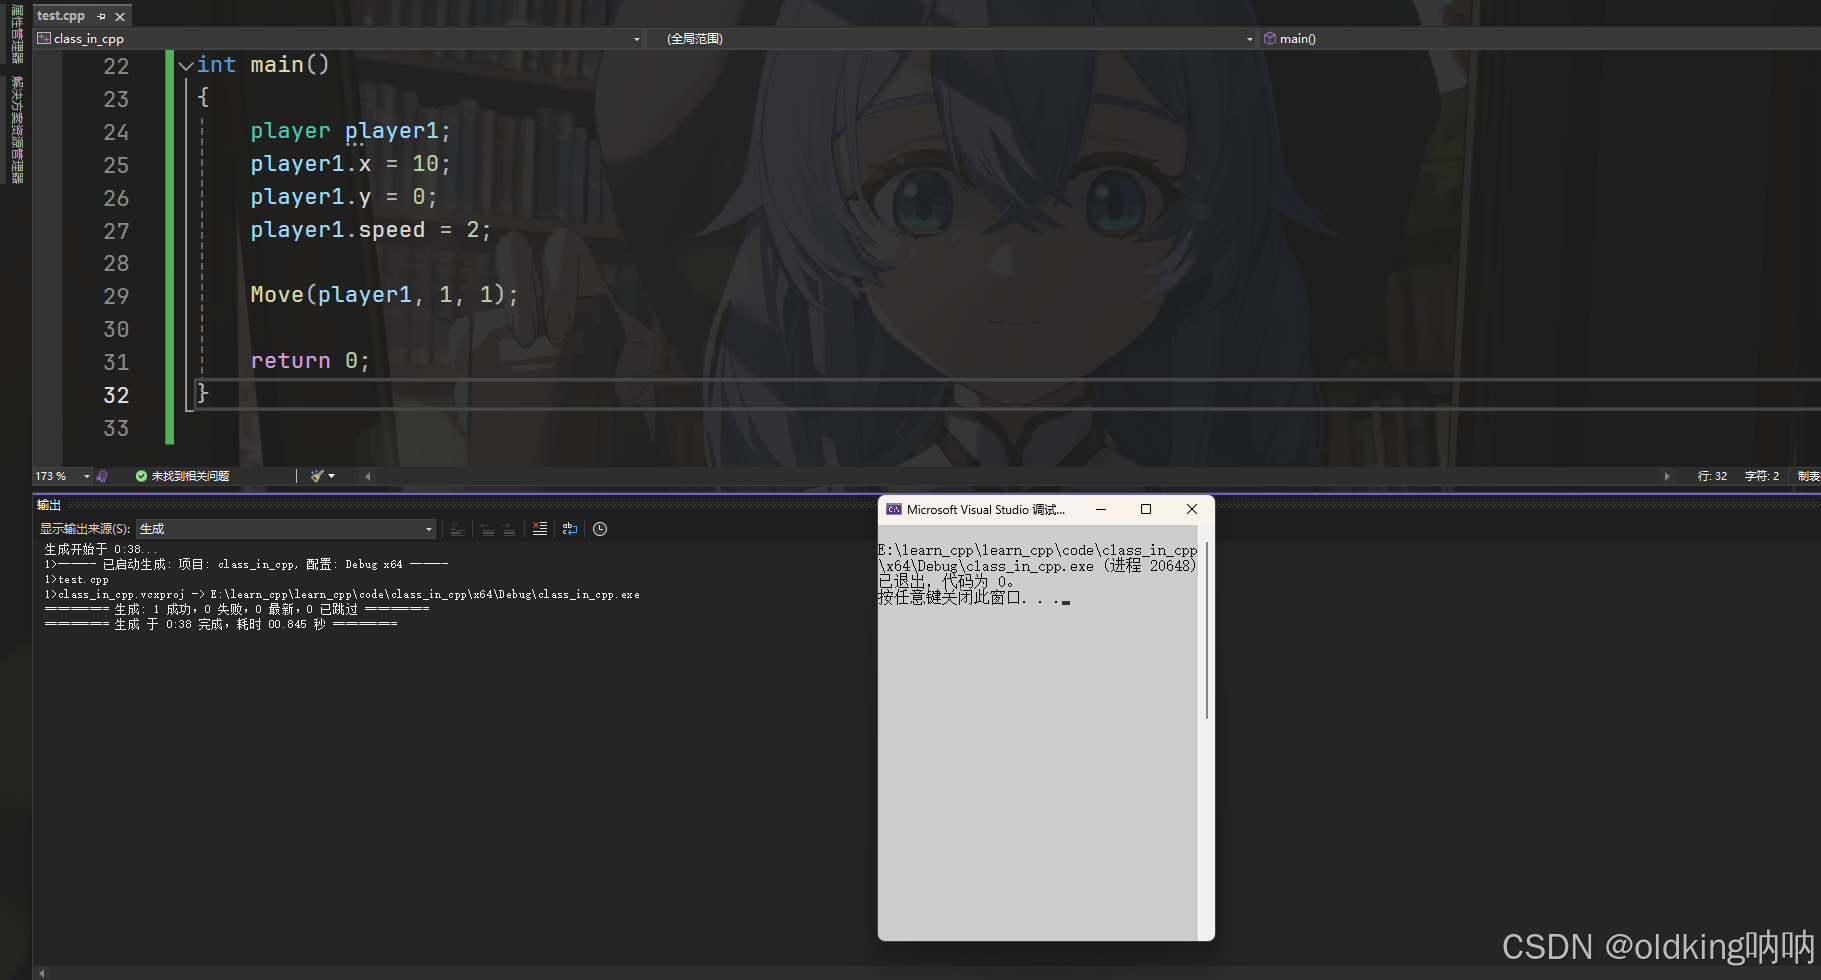The image size is (1821, 980).
Task: Open the 173 % zoom dropdown
Action: 87,476
